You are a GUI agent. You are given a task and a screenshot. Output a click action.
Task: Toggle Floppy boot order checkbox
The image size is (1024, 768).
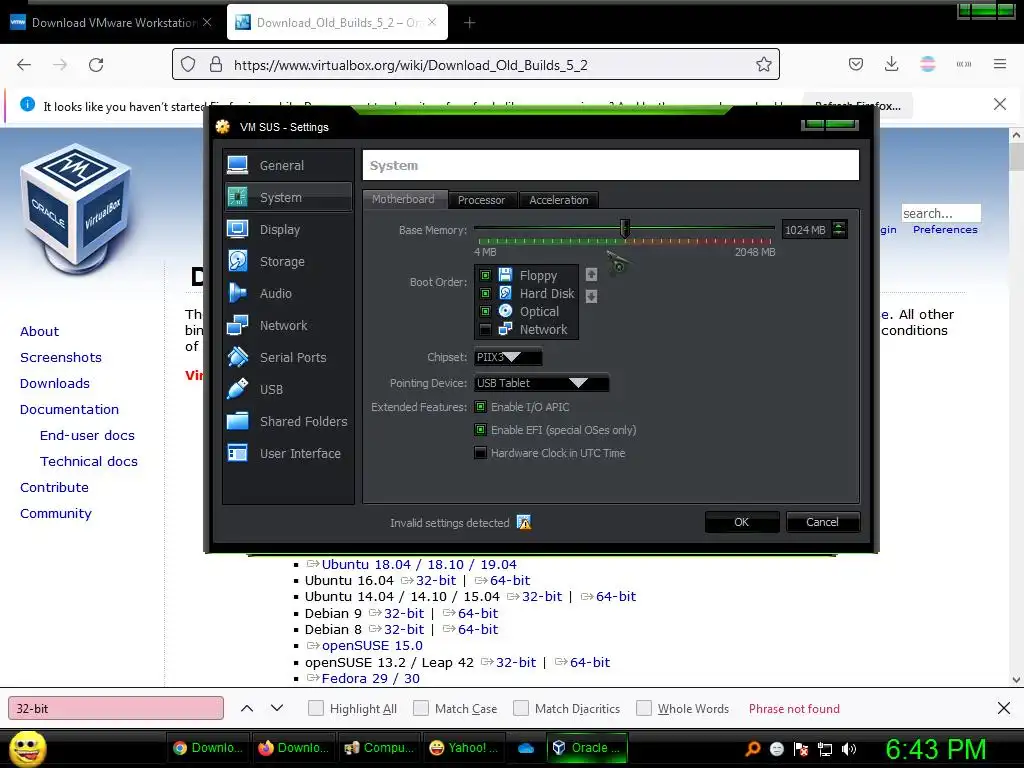point(485,275)
